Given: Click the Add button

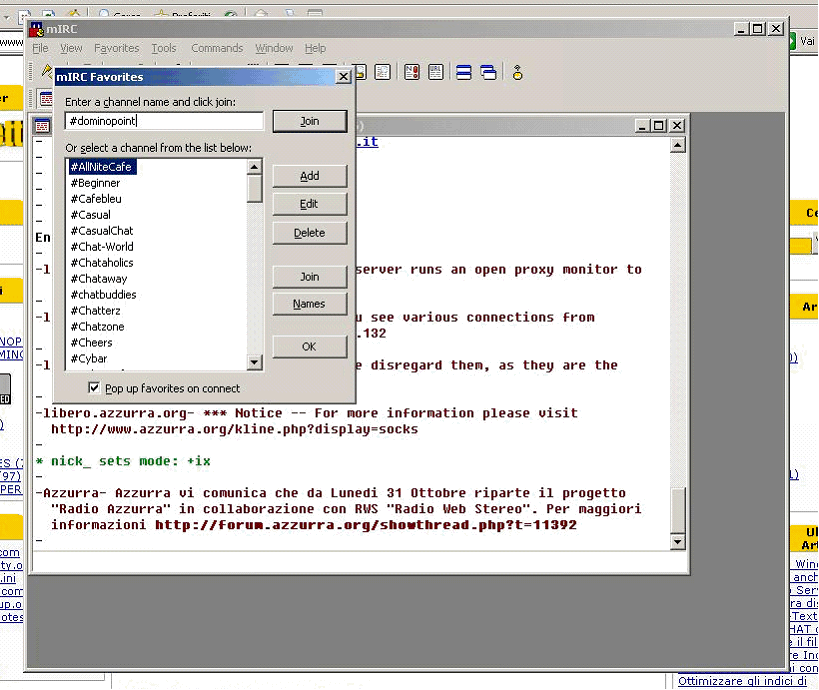Looking at the screenshot, I should [310, 176].
